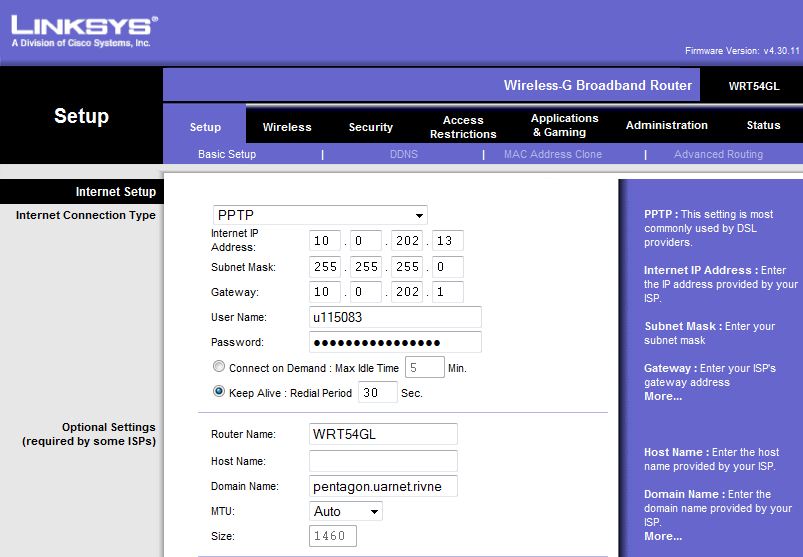Open the MTU Auto dropdown
The width and height of the screenshot is (803, 557).
coord(346,511)
